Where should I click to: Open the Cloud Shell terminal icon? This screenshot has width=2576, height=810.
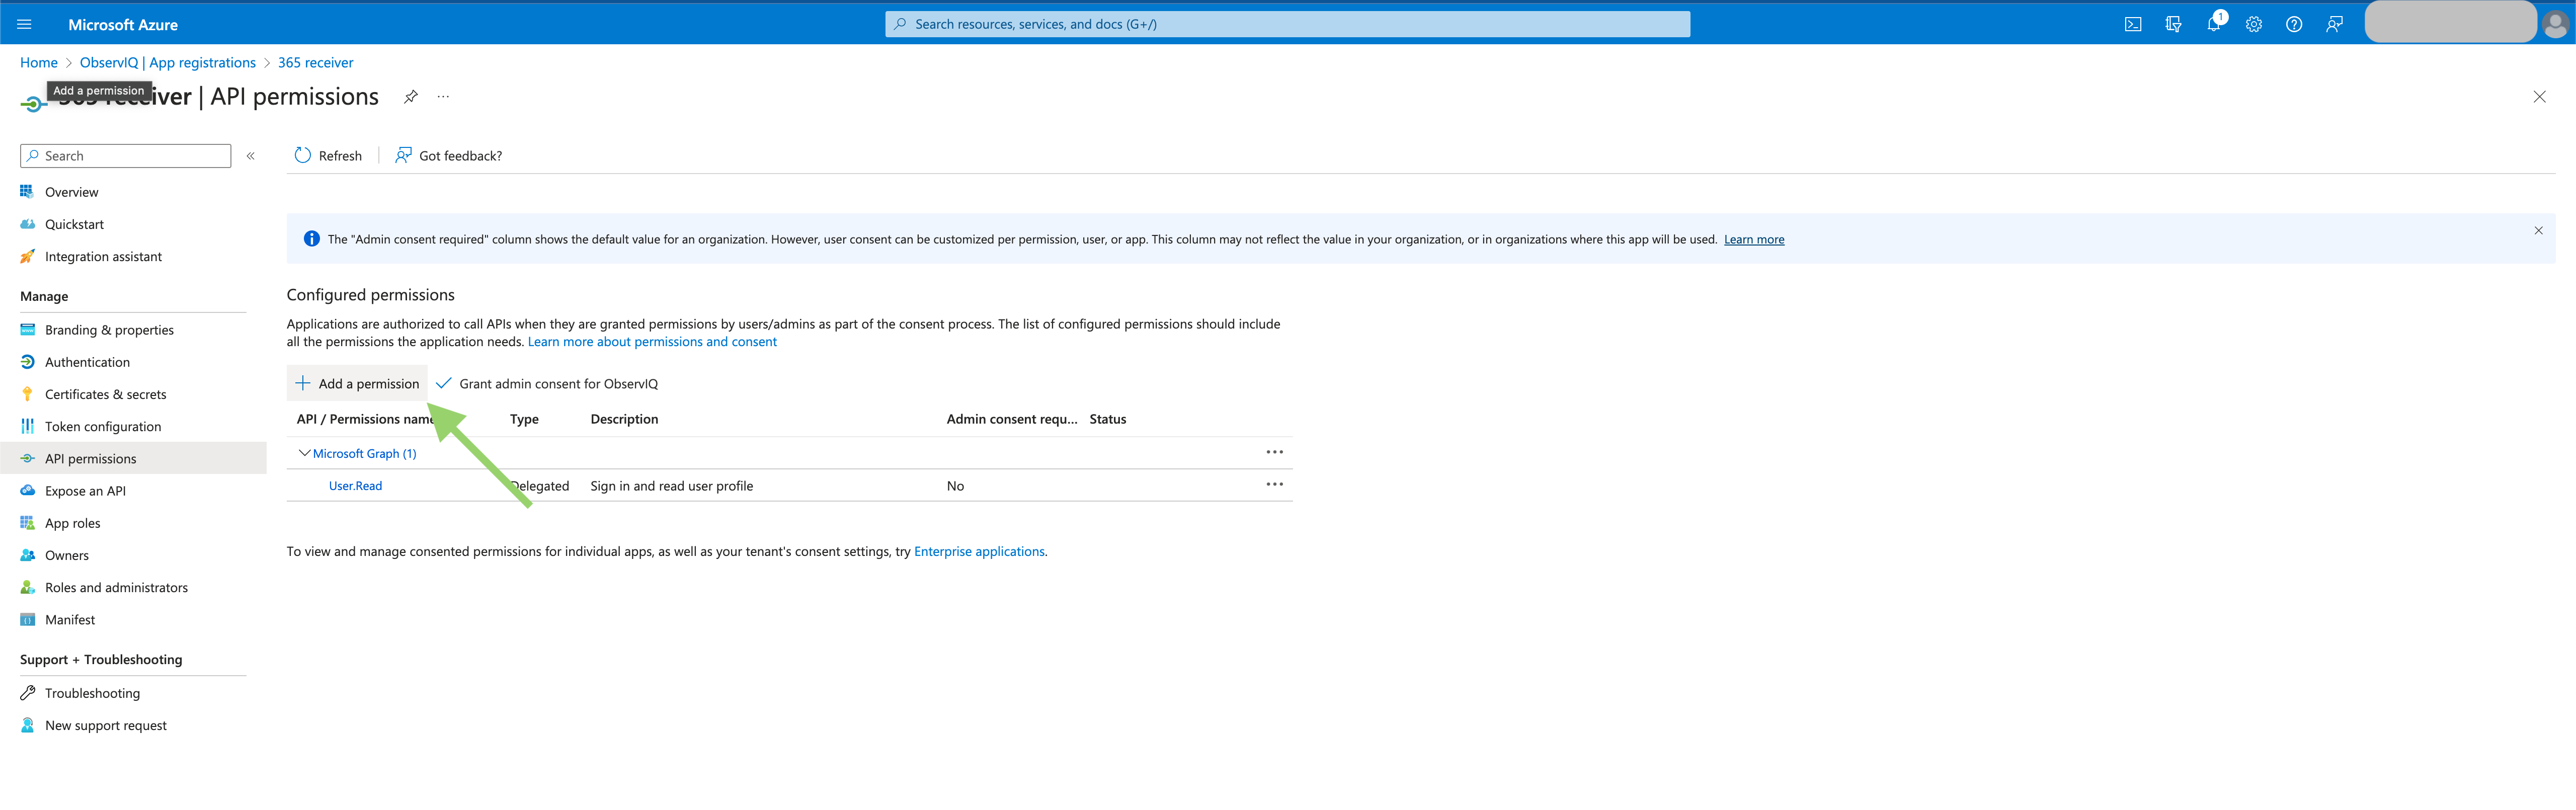(x=2133, y=23)
